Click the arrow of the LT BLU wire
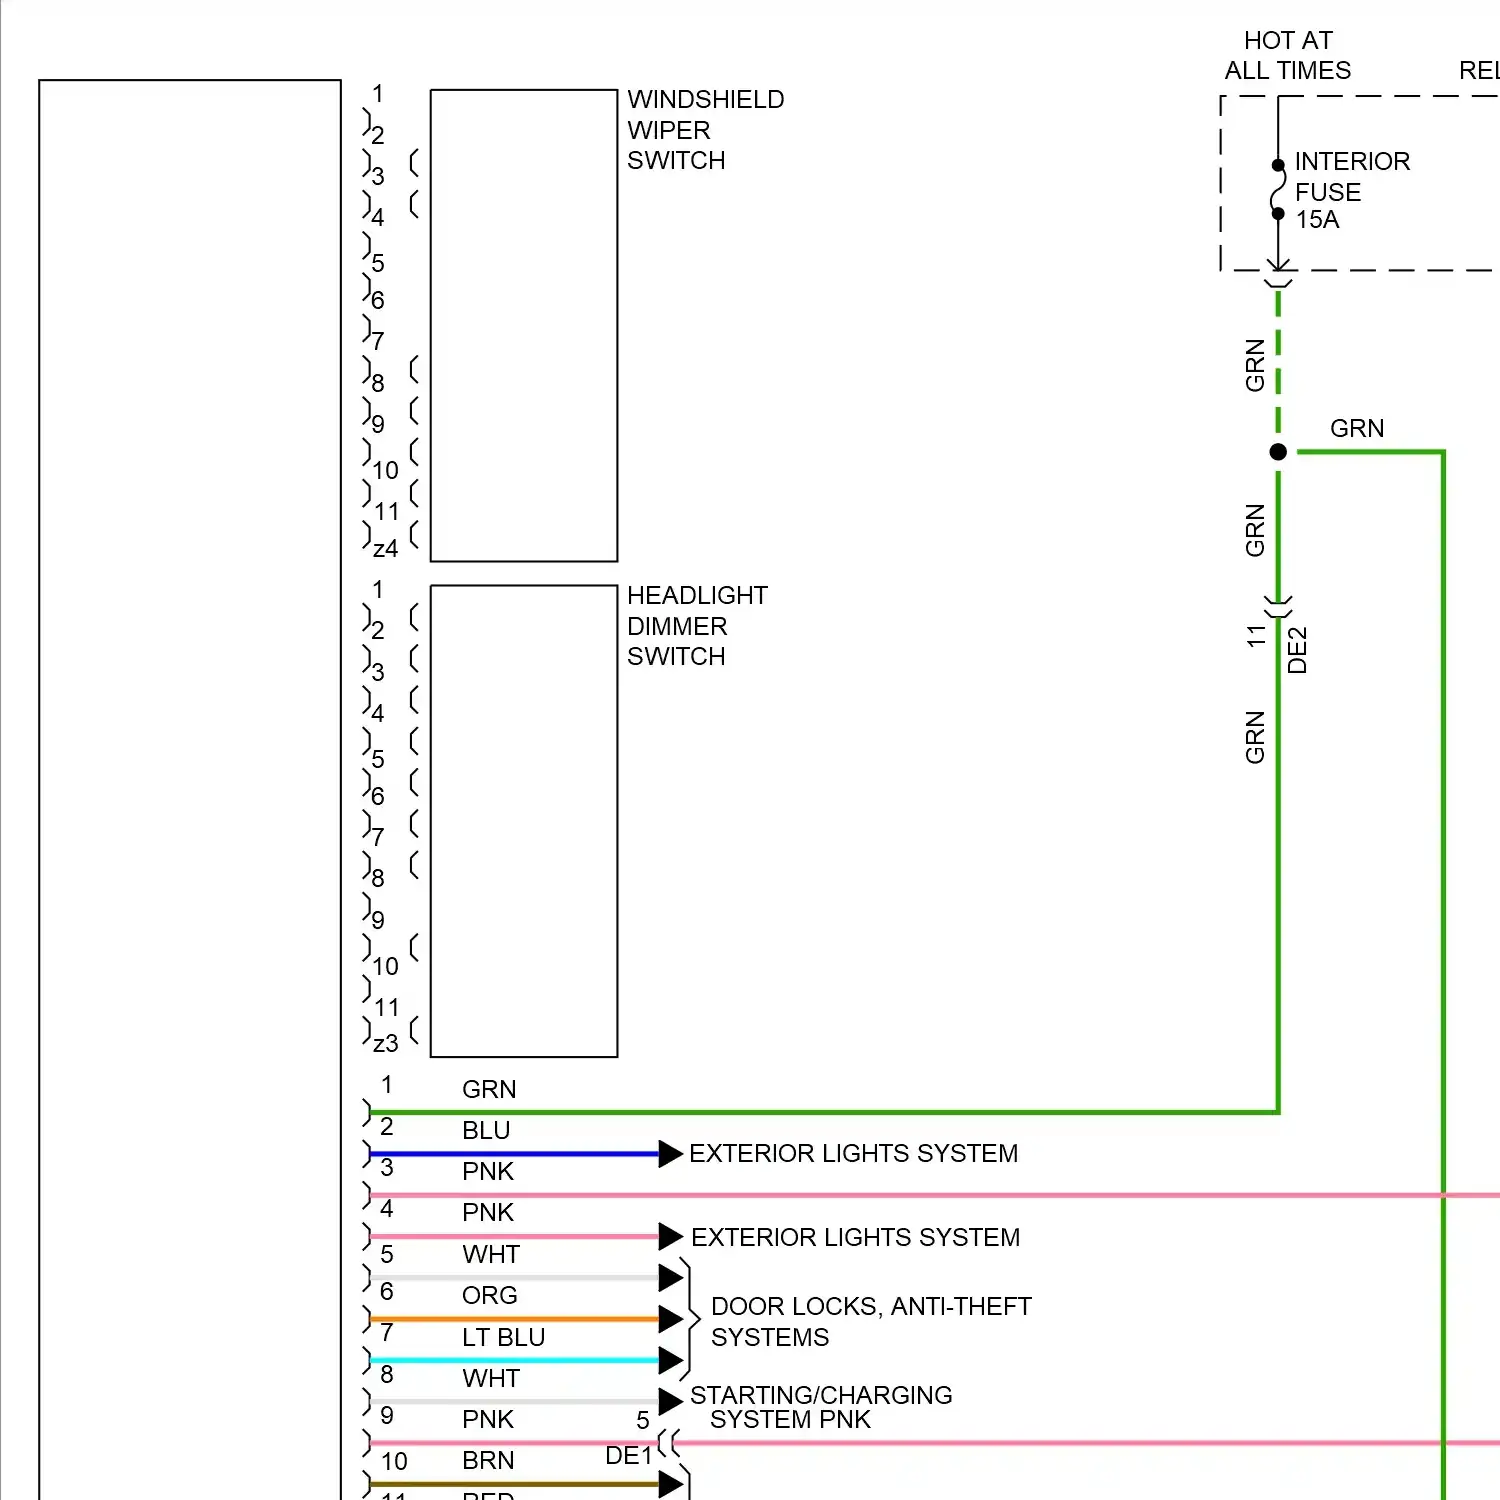 coord(671,1360)
